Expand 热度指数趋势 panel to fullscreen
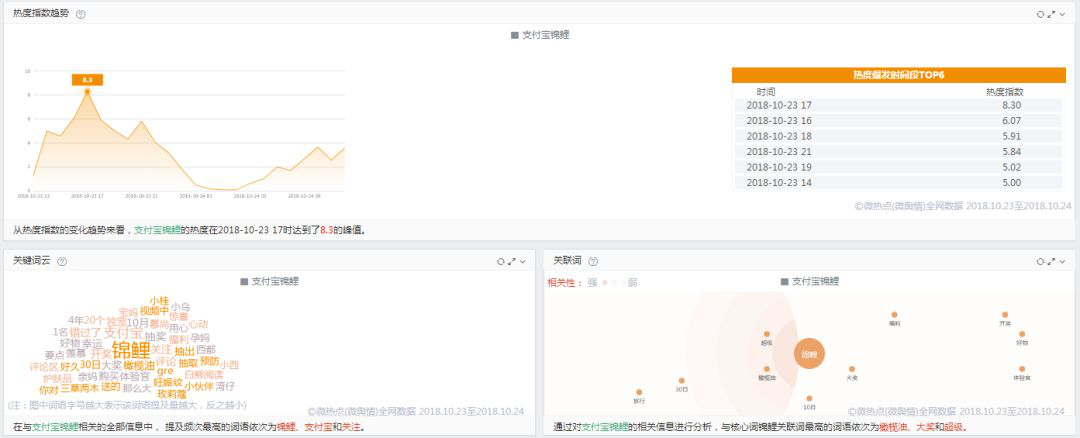This screenshot has height=438, width=1080. point(1051,14)
